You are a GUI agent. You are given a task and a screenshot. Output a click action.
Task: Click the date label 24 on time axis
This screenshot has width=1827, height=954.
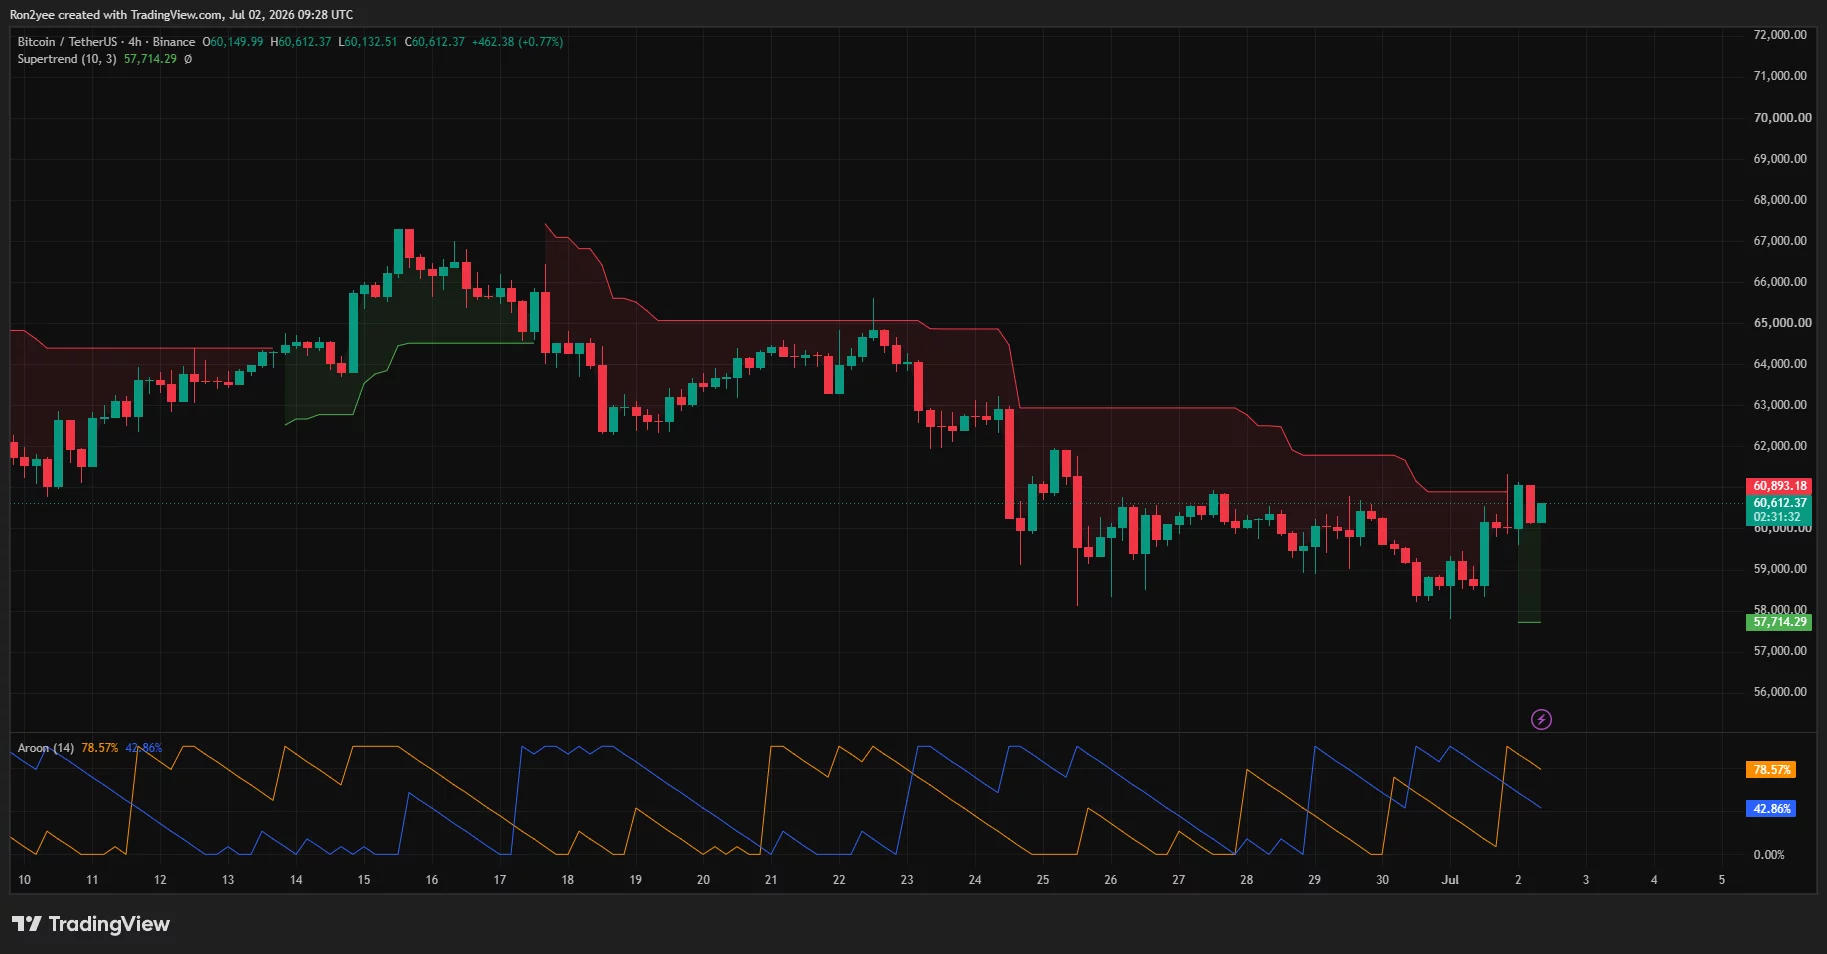tap(975, 880)
